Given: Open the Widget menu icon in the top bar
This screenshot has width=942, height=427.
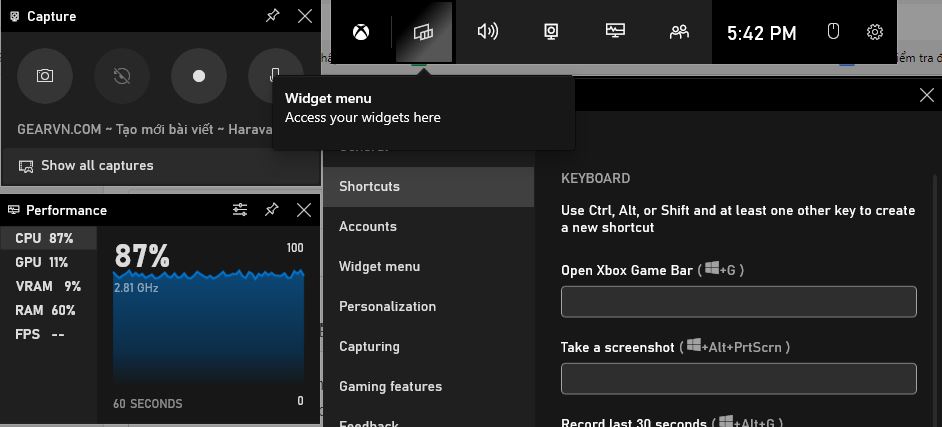Looking at the screenshot, I should point(424,32).
